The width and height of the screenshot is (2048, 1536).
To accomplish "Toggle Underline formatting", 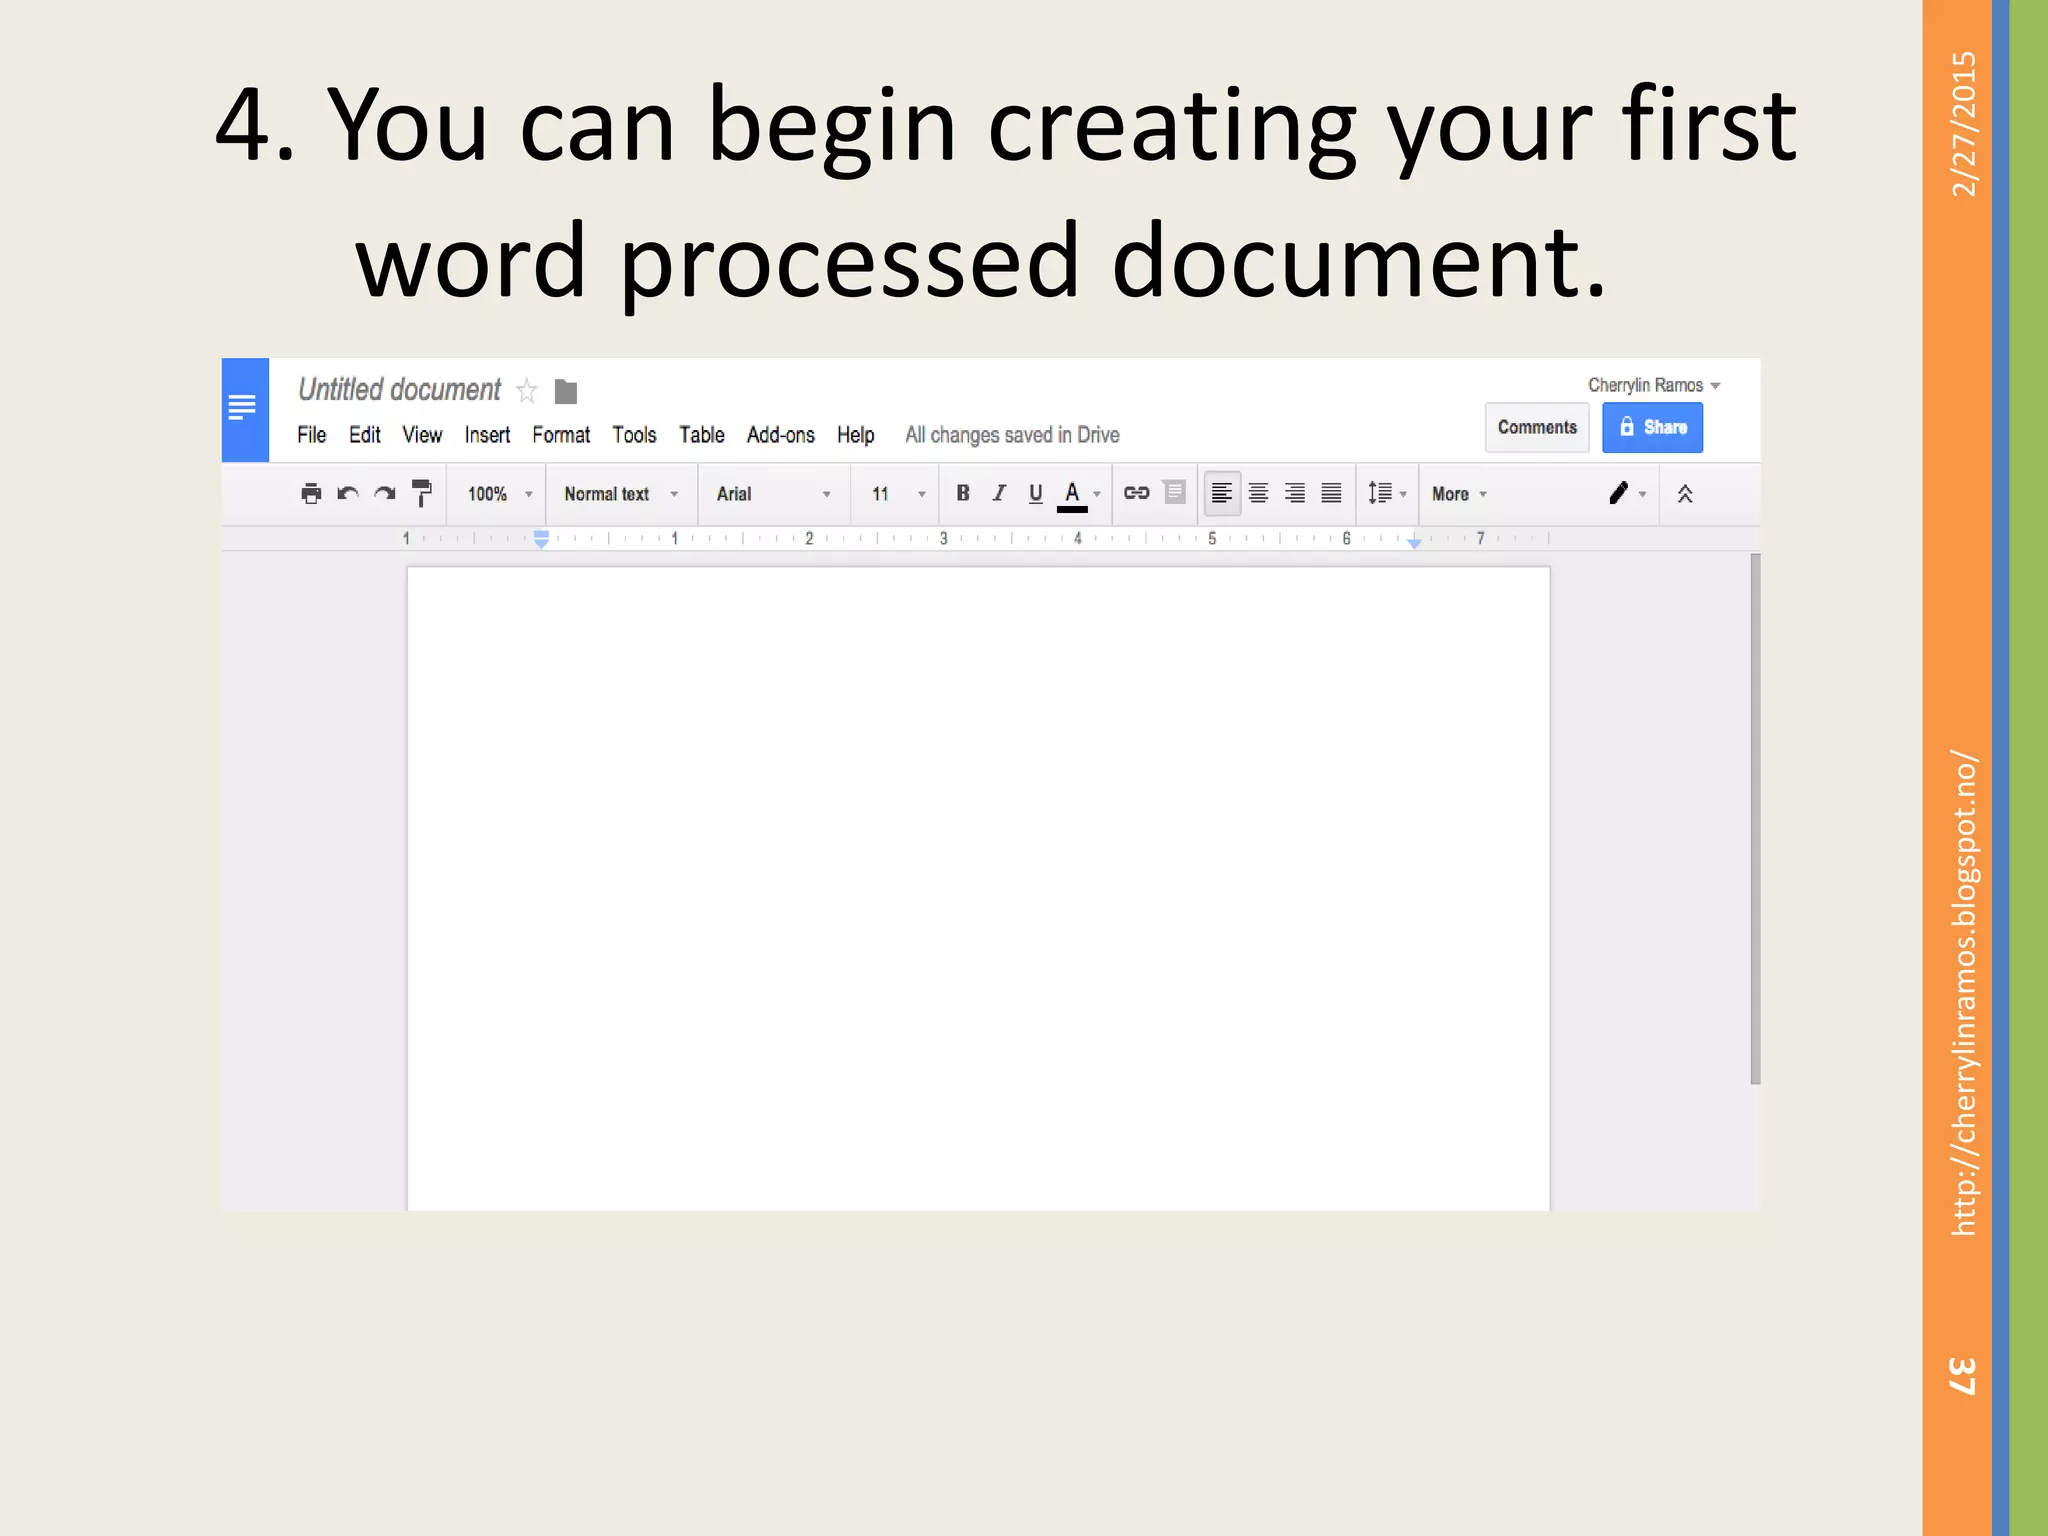I will point(1035,493).
